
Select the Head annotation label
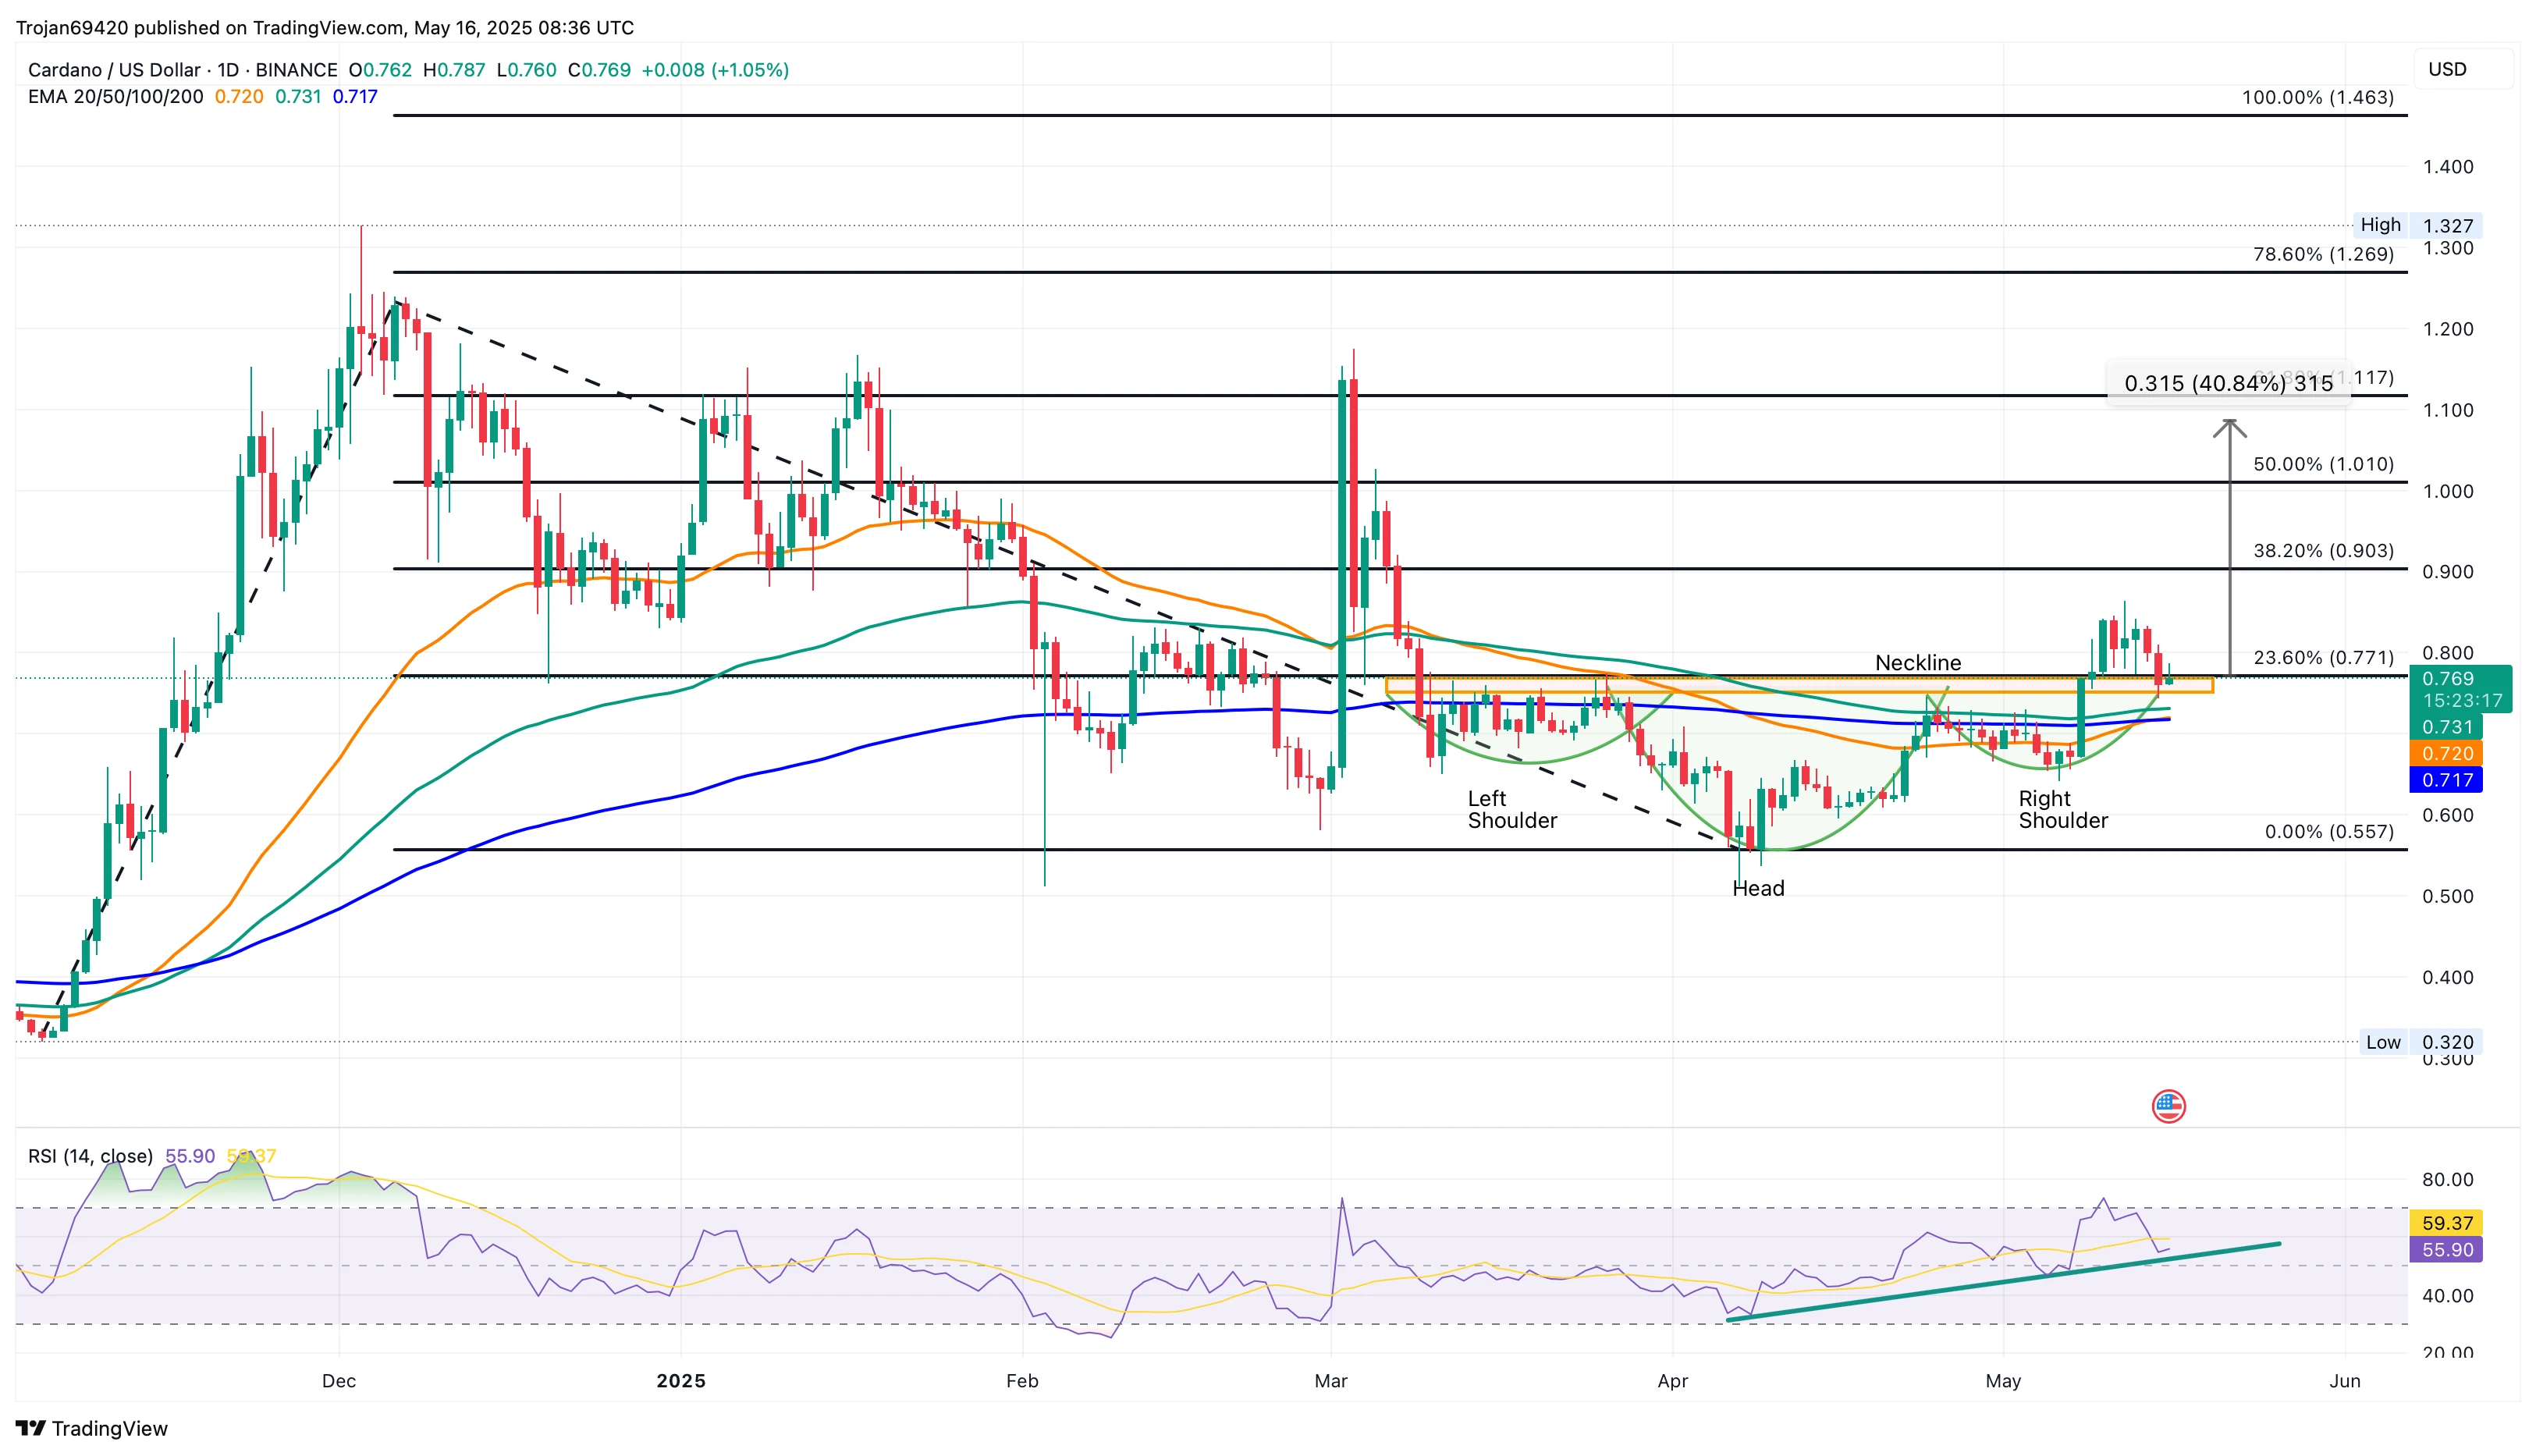pos(1757,888)
